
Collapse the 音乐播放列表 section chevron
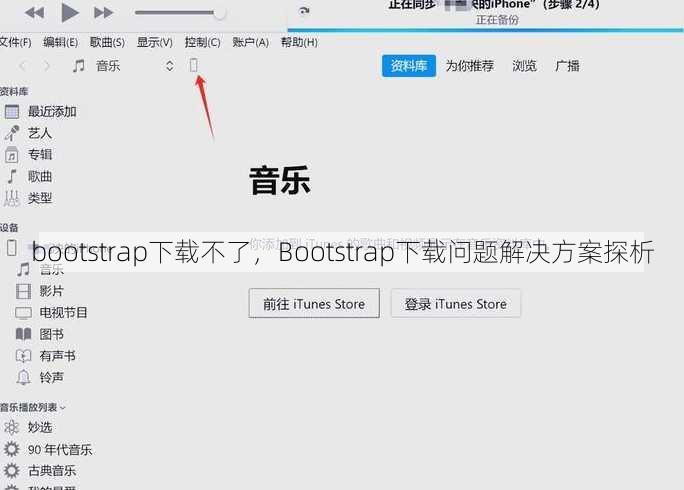[62, 408]
